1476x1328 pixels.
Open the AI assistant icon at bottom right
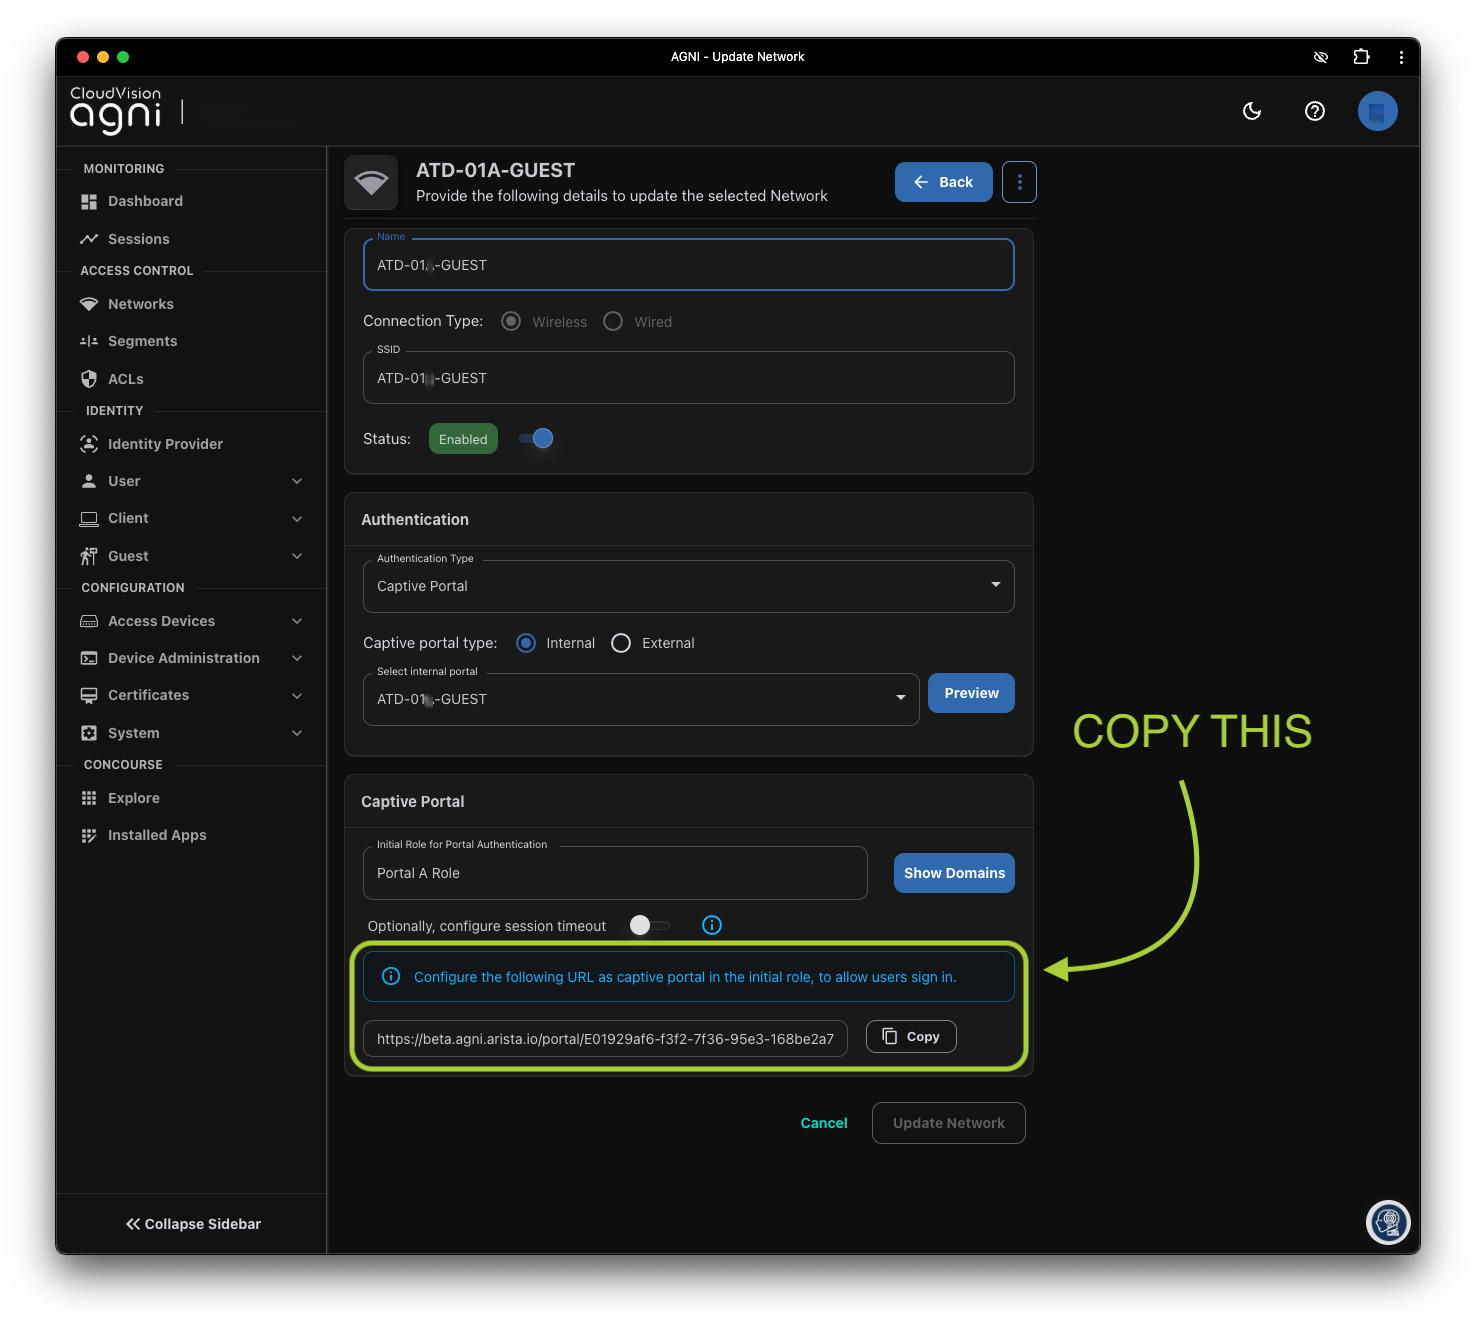(1388, 1221)
